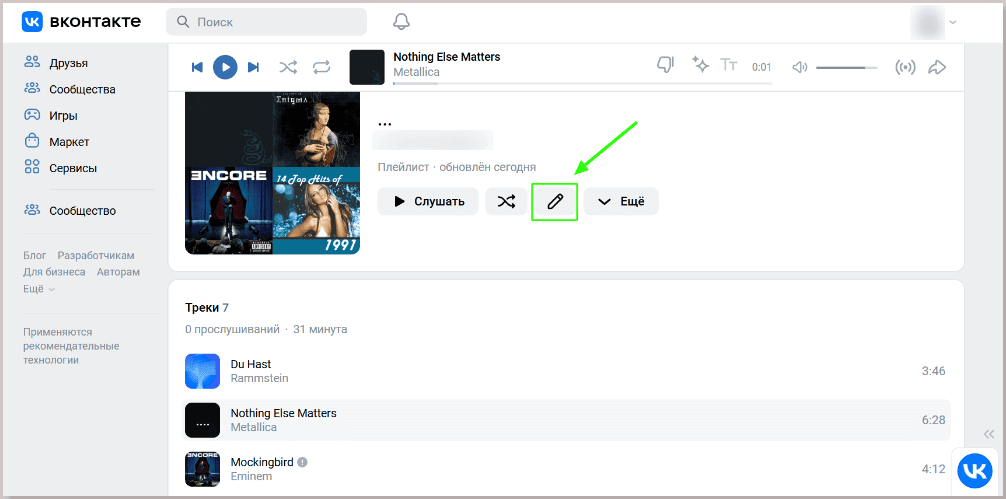Toggle broadcast music status icon
Screen dimensions: 1006x499
[x=905, y=67]
